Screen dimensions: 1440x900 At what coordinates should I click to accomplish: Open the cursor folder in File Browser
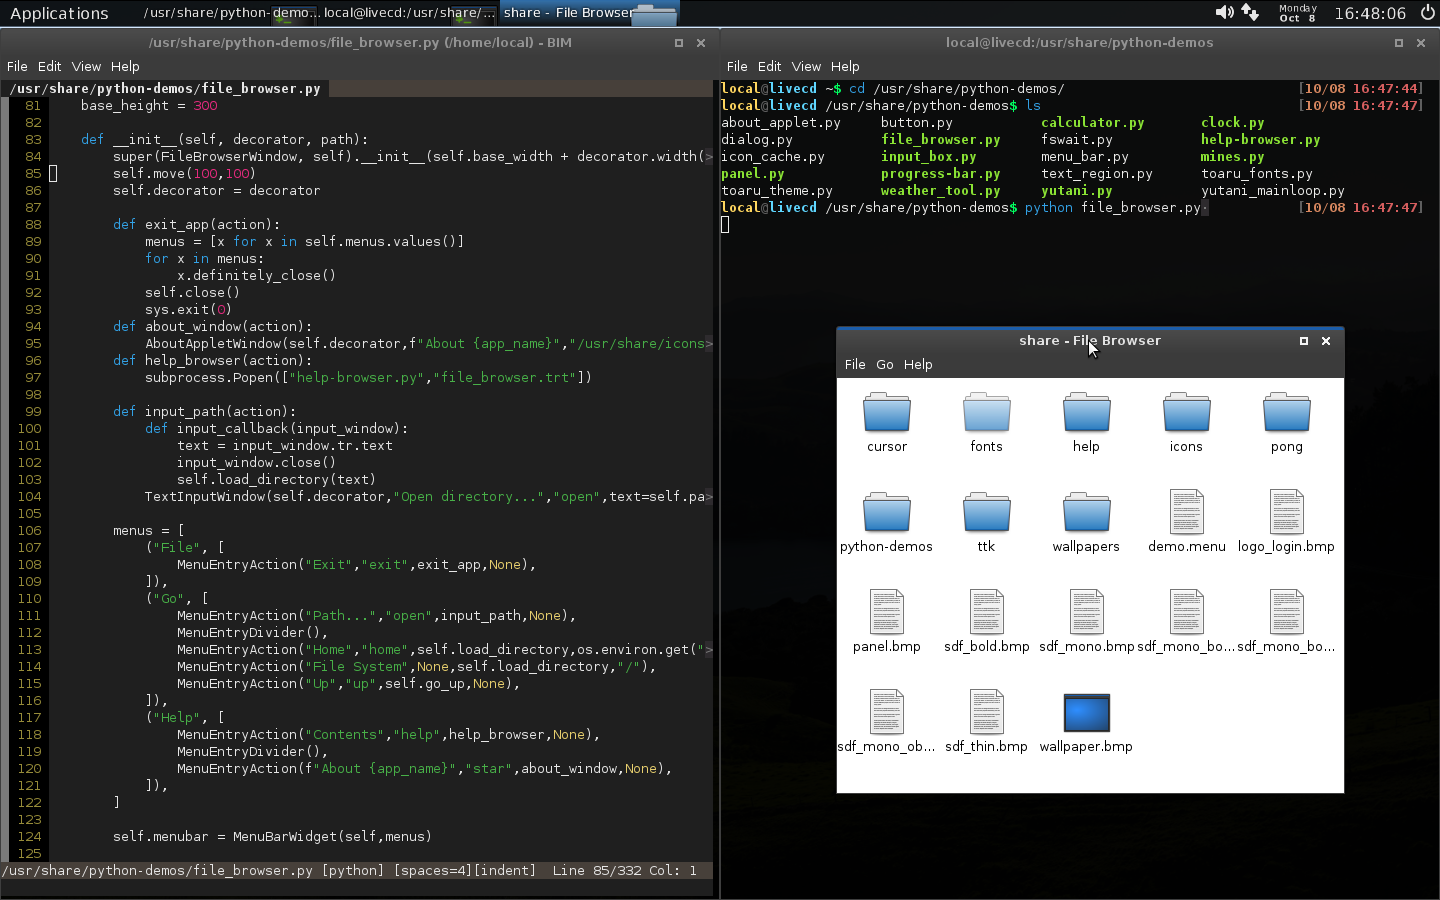(x=886, y=412)
